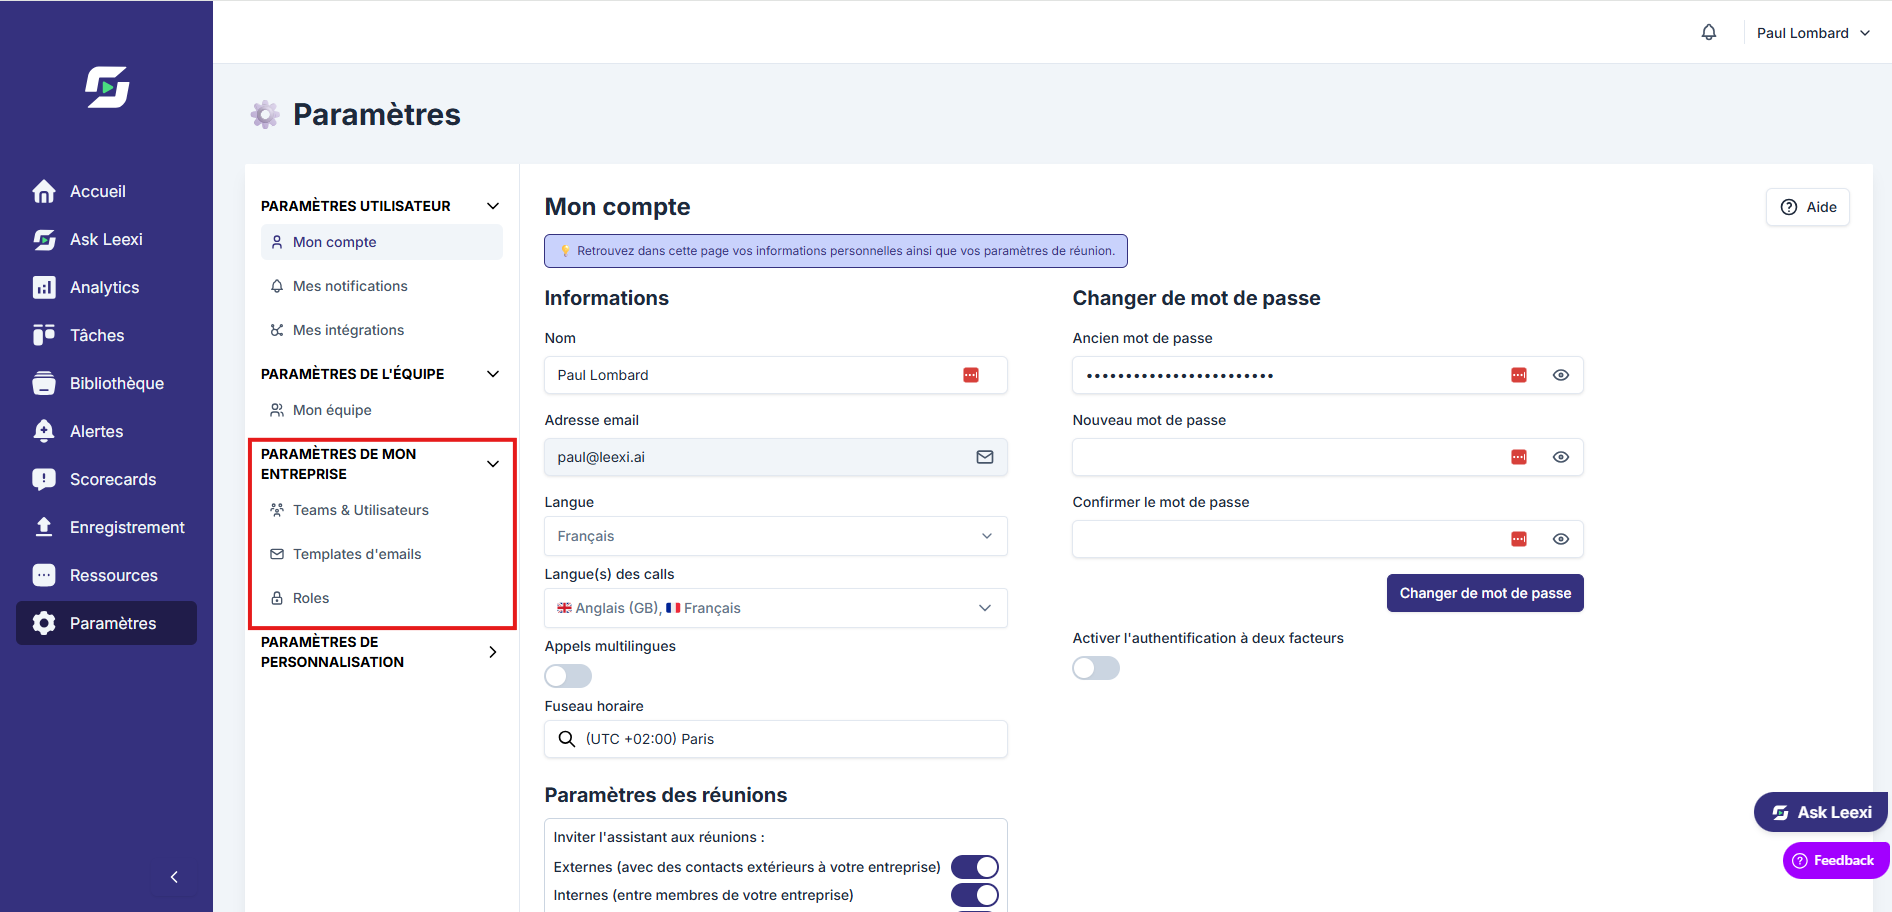Open the Aide help button

click(1808, 207)
